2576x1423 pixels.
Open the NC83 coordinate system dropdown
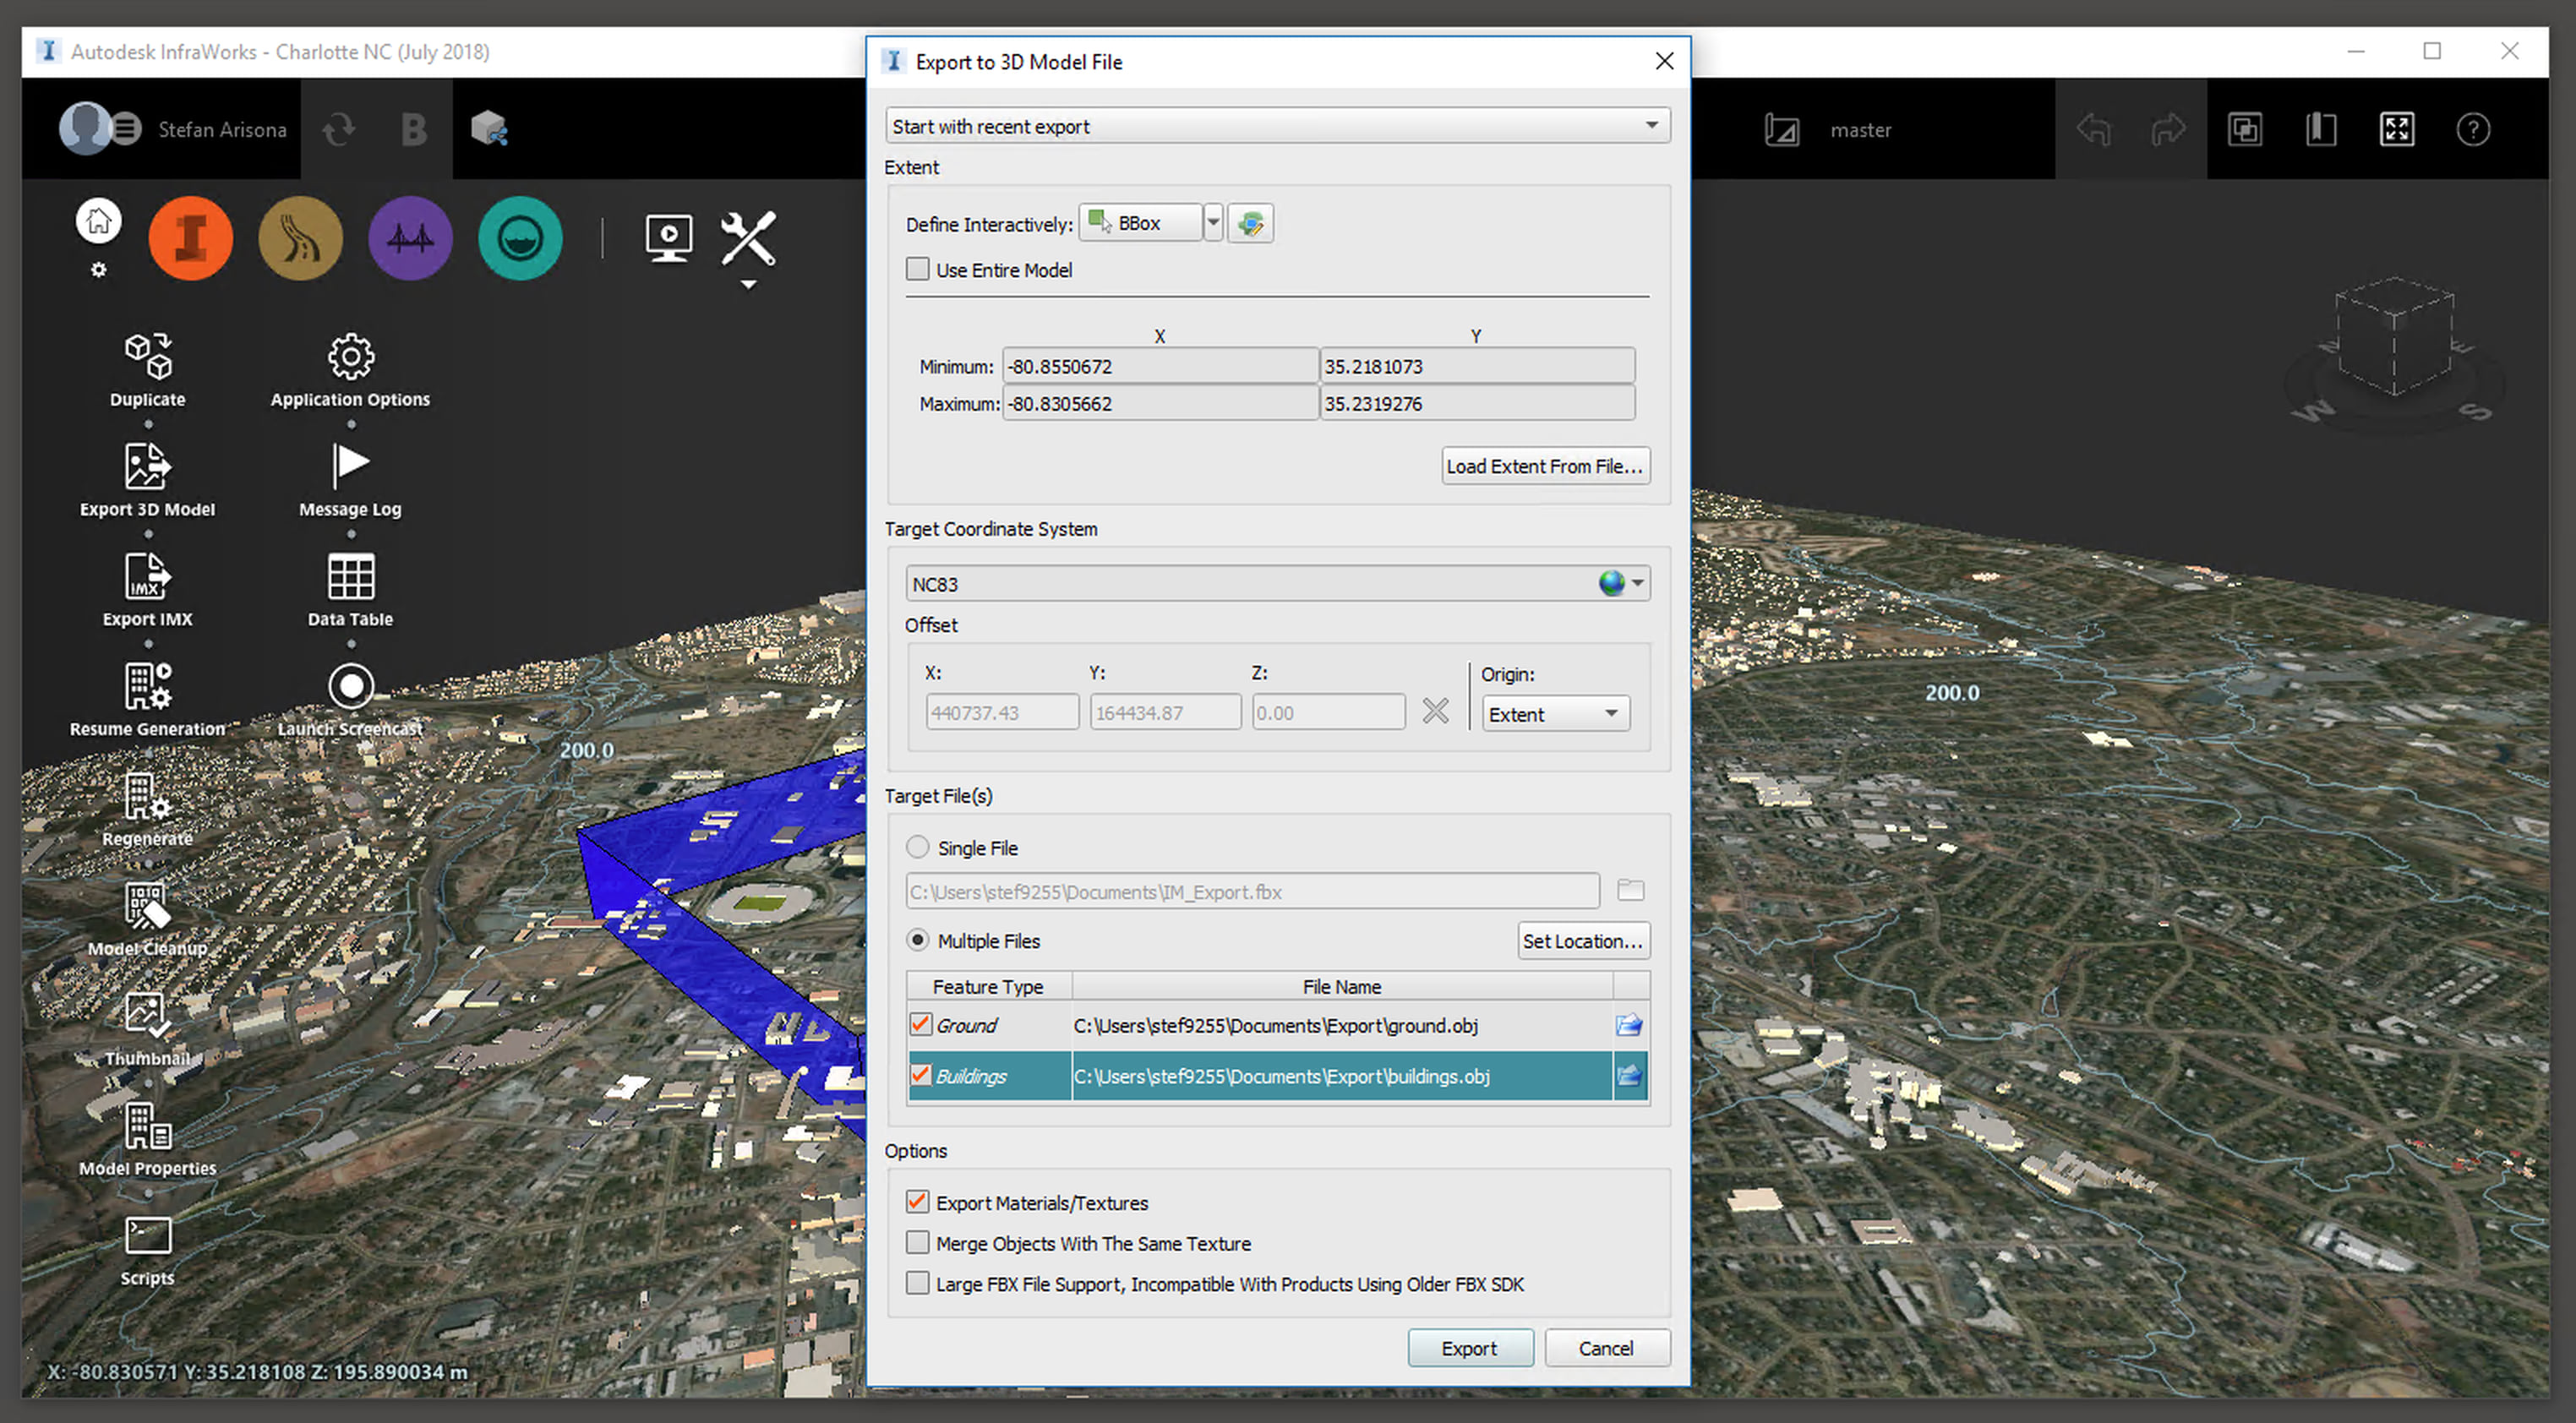pyautogui.click(x=1637, y=583)
